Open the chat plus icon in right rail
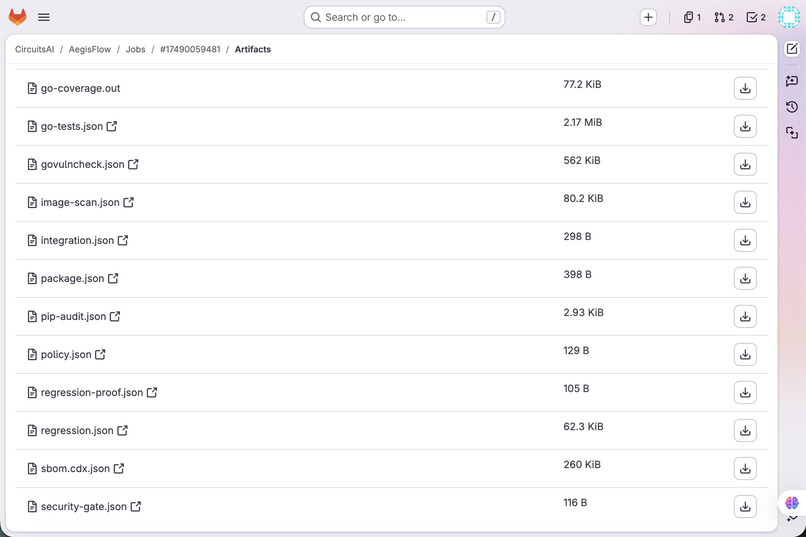This screenshot has height=537, width=806. tap(792, 81)
